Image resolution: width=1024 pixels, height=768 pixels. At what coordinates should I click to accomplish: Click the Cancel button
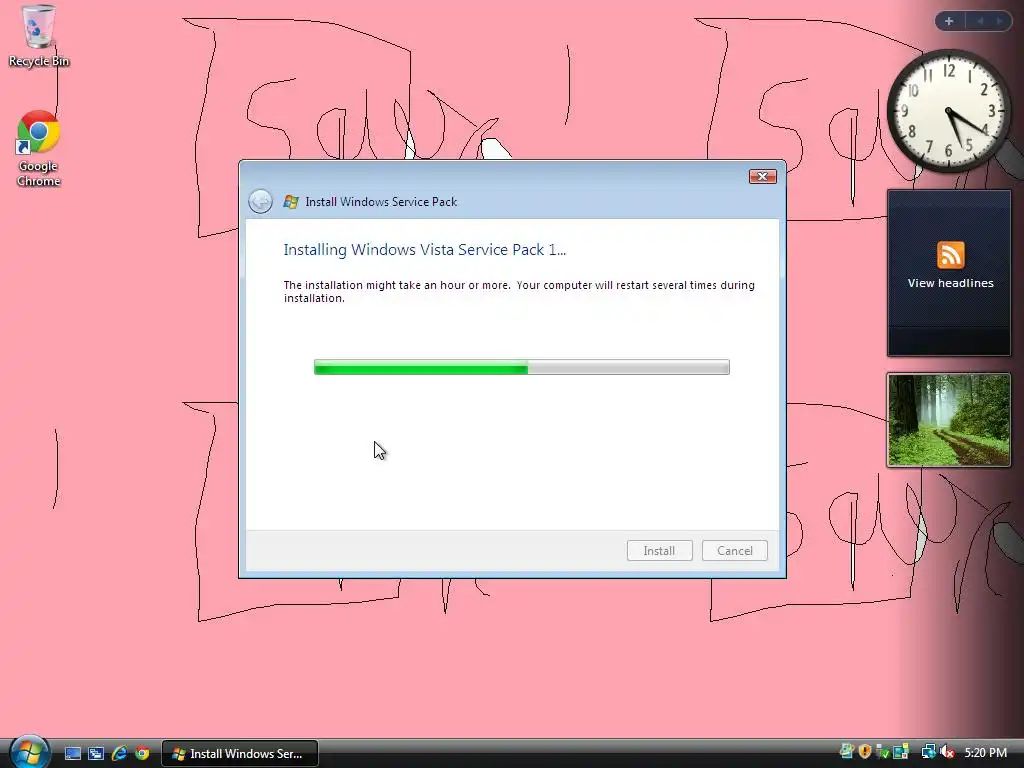coord(735,551)
